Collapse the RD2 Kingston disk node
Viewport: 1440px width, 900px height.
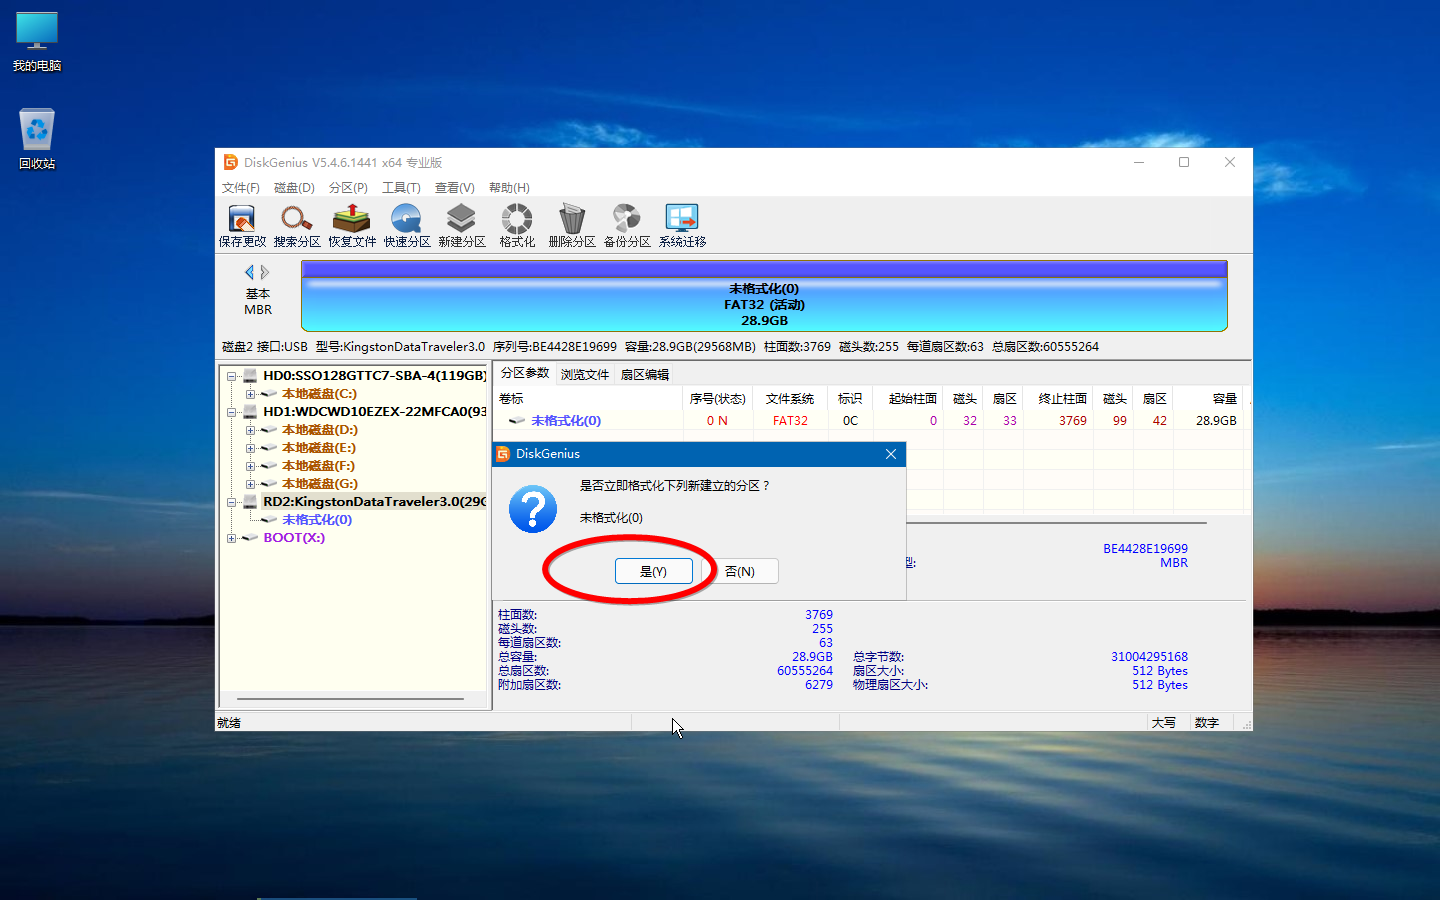click(x=232, y=502)
